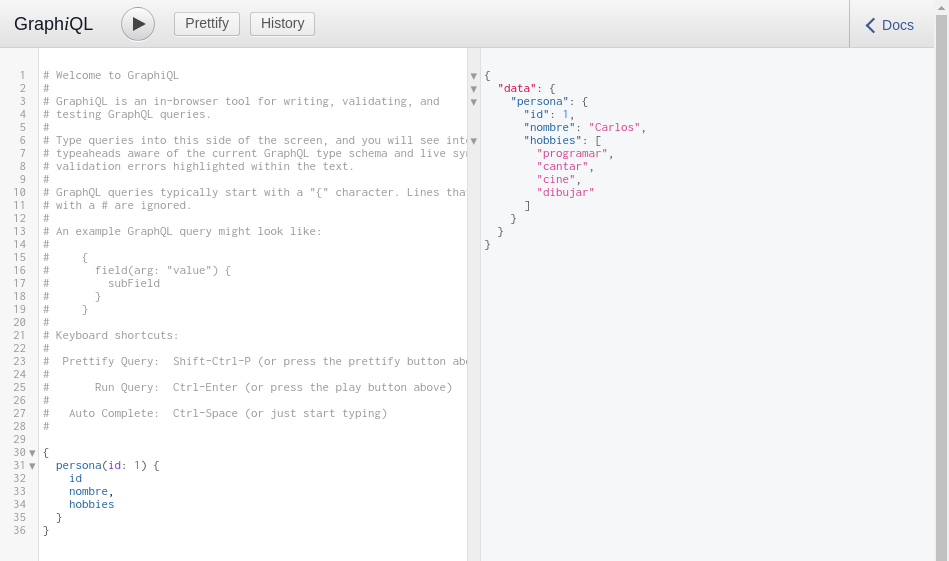Screen dimensions: 949x561
Task: Click the "programar" hobby in results
Action: point(572,153)
